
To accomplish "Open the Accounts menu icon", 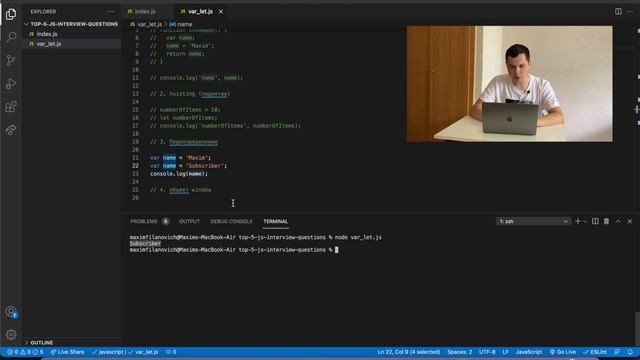I will pyautogui.click(x=11, y=312).
